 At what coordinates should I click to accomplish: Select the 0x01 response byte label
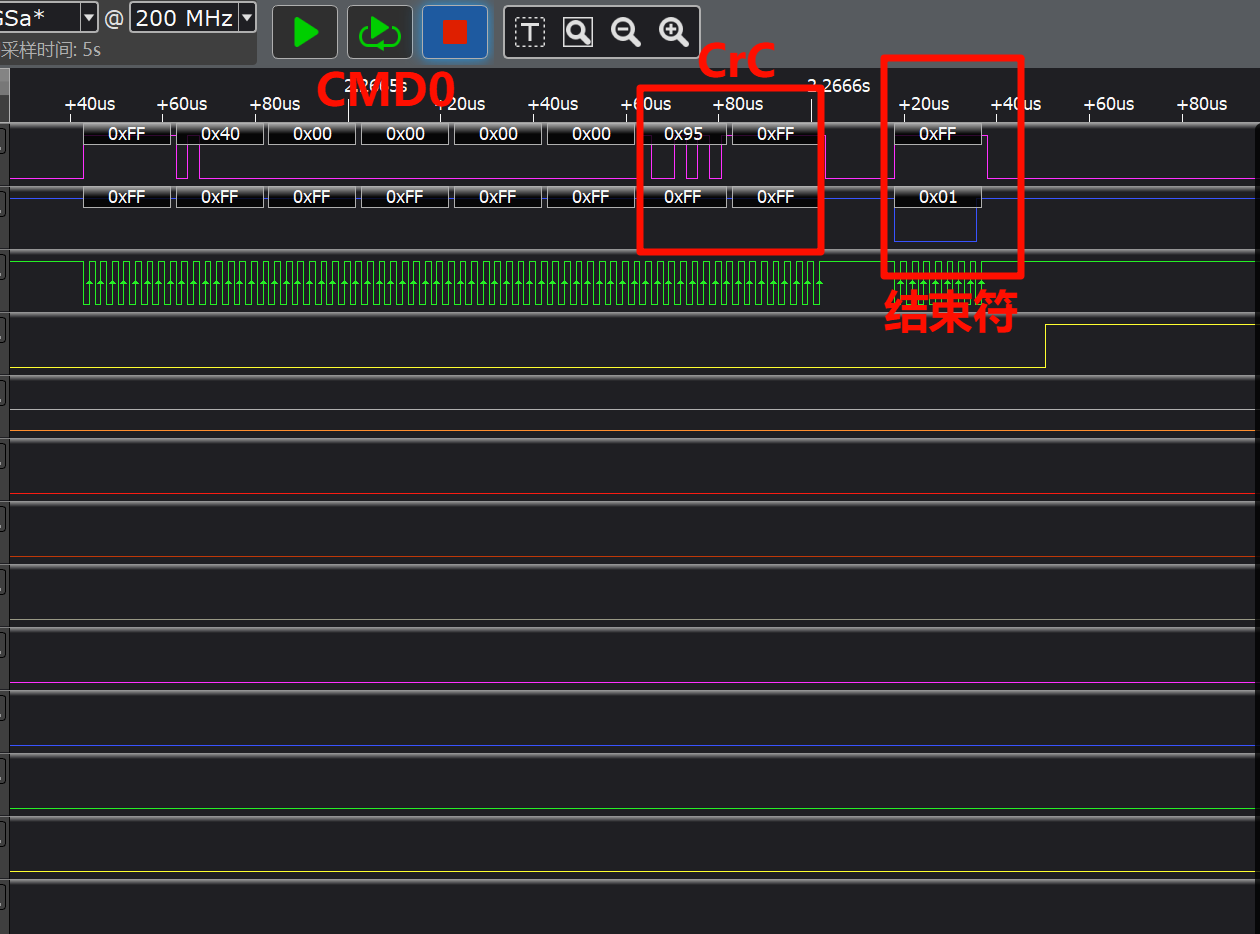937,198
